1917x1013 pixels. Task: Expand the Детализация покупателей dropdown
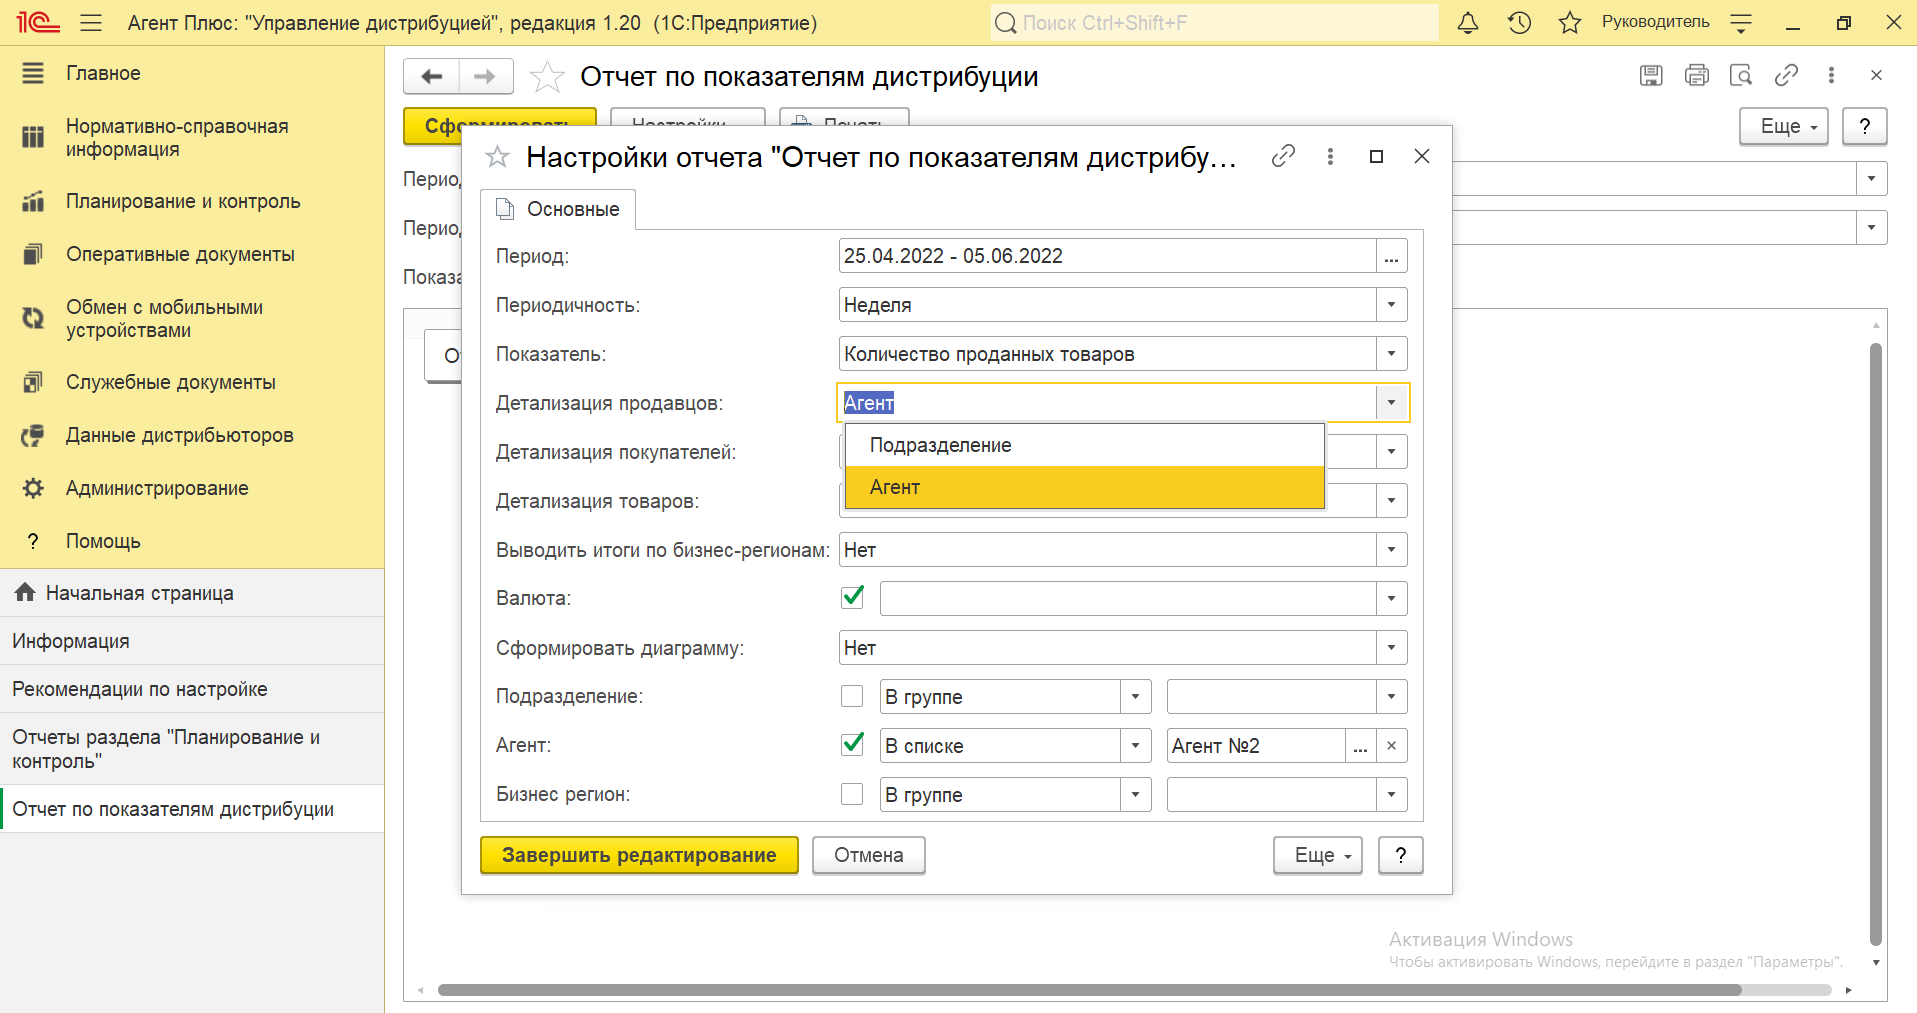point(1391,452)
